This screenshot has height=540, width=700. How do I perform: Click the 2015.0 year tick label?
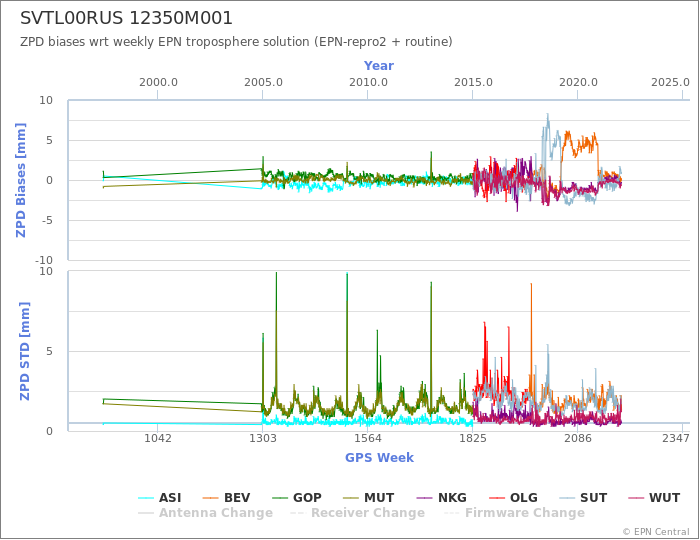473,83
